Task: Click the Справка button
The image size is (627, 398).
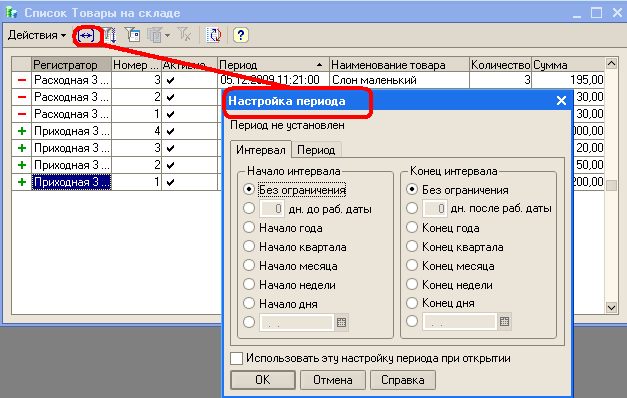Action: tap(403, 380)
